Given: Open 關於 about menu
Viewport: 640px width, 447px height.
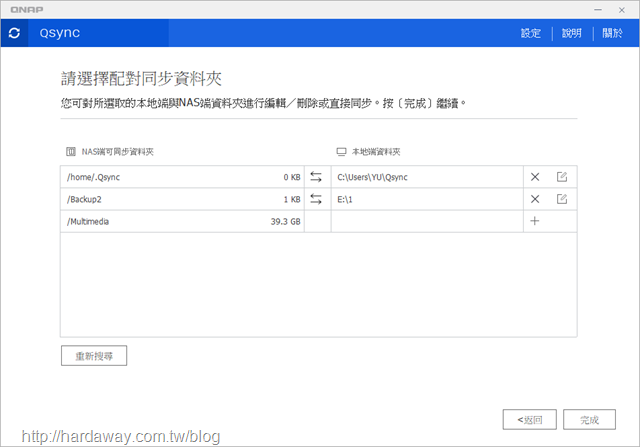Looking at the screenshot, I should 612,33.
